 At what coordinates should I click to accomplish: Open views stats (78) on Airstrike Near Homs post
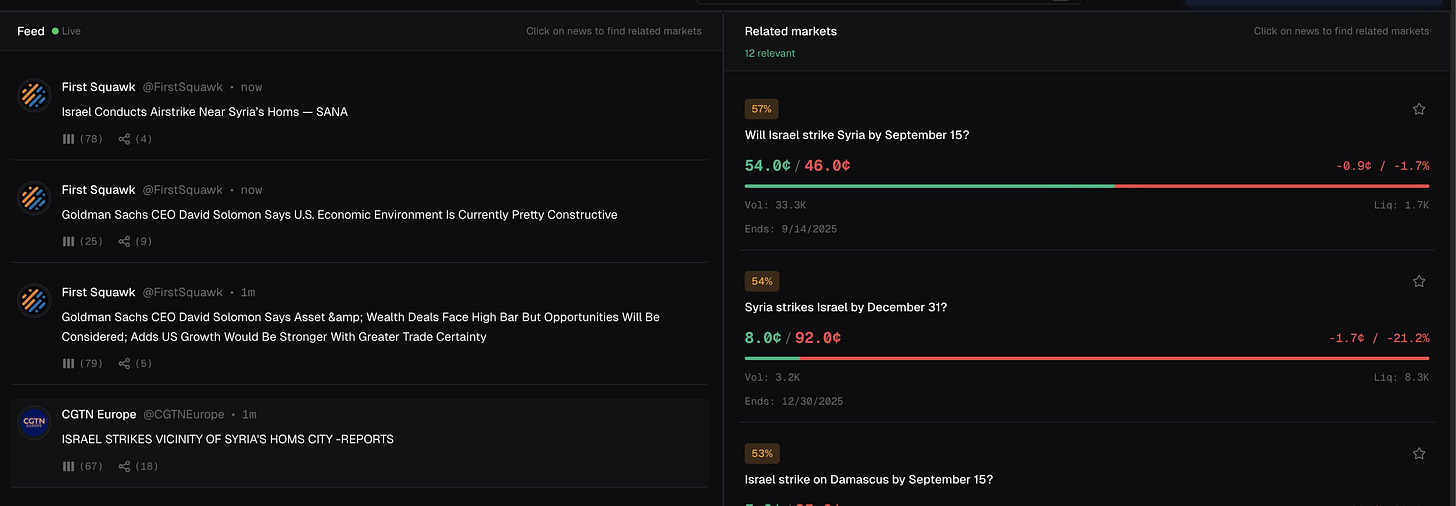pos(83,139)
